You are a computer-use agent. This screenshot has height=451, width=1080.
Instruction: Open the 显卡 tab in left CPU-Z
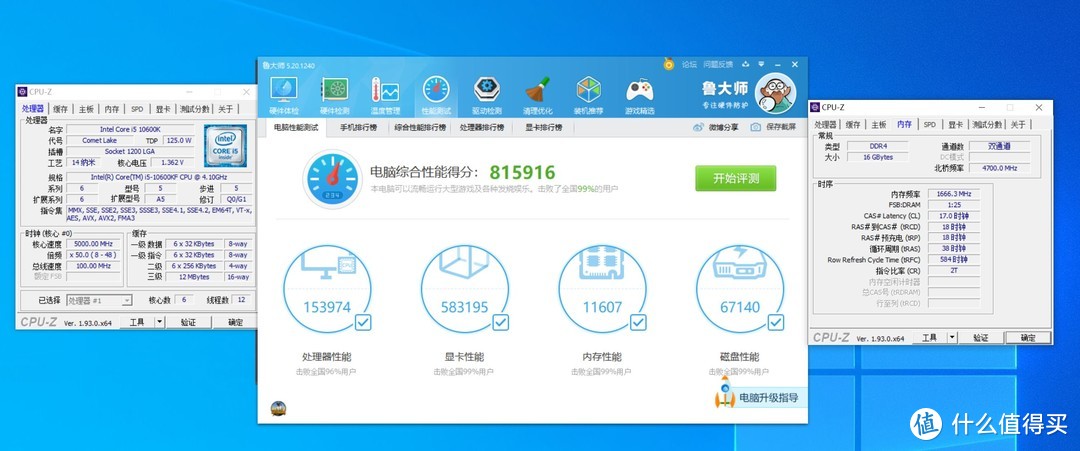[x=163, y=109]
